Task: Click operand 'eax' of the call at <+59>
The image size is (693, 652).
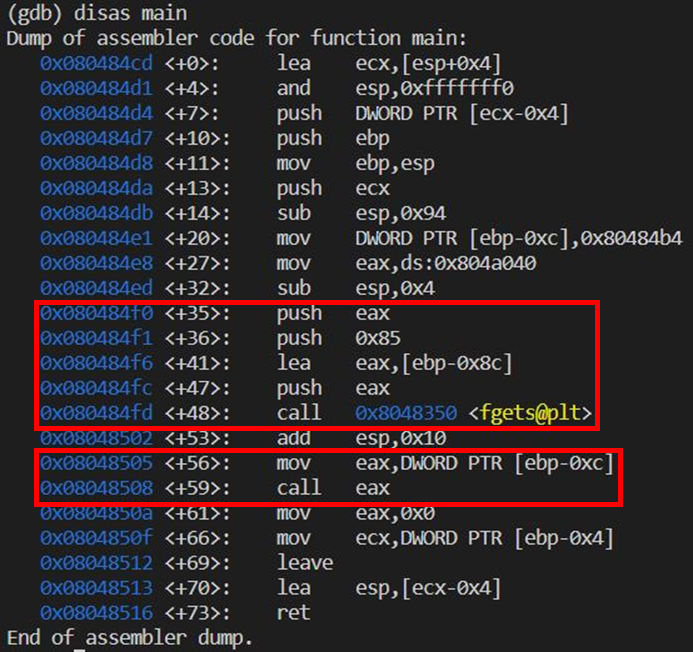Action: 373,488
